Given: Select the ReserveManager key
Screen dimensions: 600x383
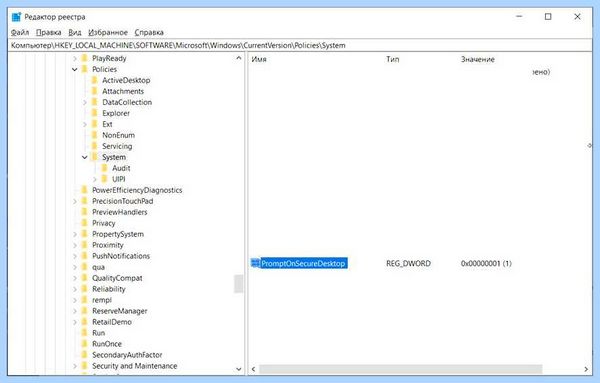Looking at the screenshot, I should click(120, 311).
